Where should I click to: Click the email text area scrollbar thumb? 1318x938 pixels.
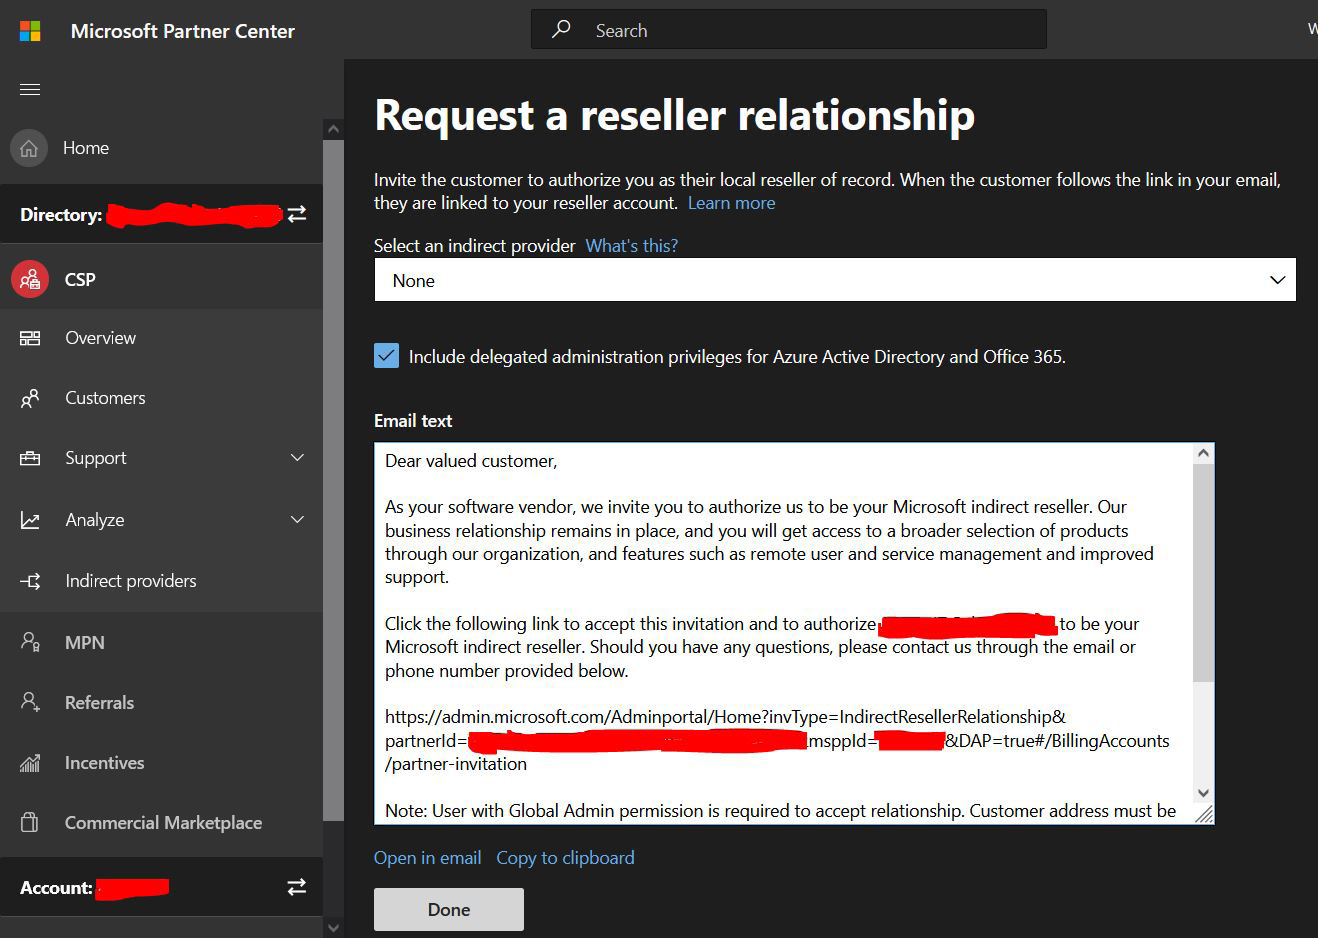(1203, 573)
